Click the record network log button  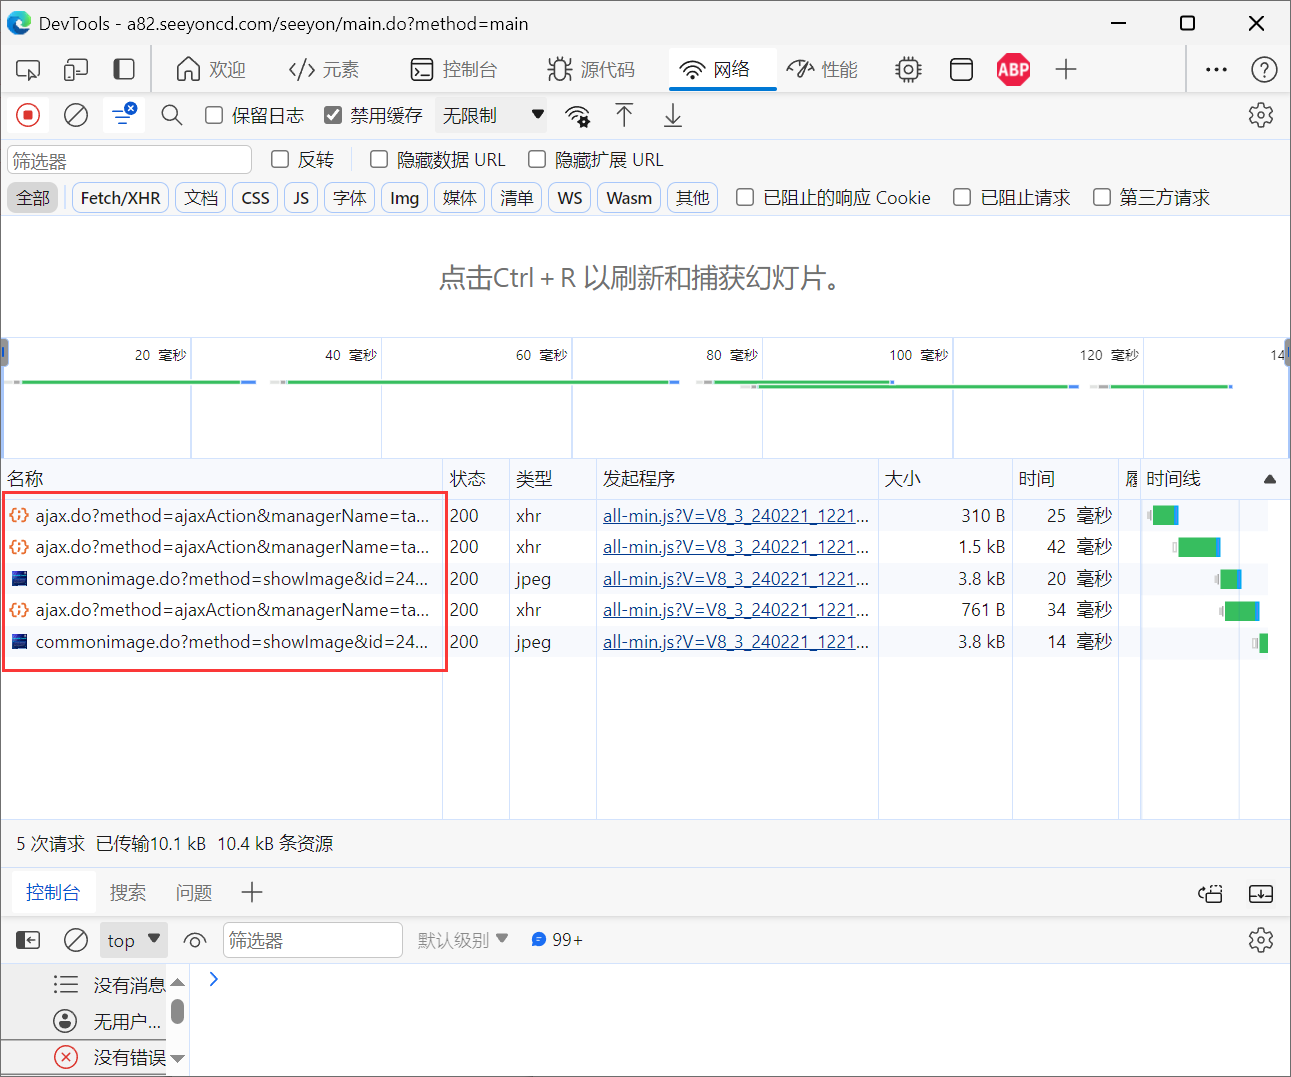coord(28,116)
